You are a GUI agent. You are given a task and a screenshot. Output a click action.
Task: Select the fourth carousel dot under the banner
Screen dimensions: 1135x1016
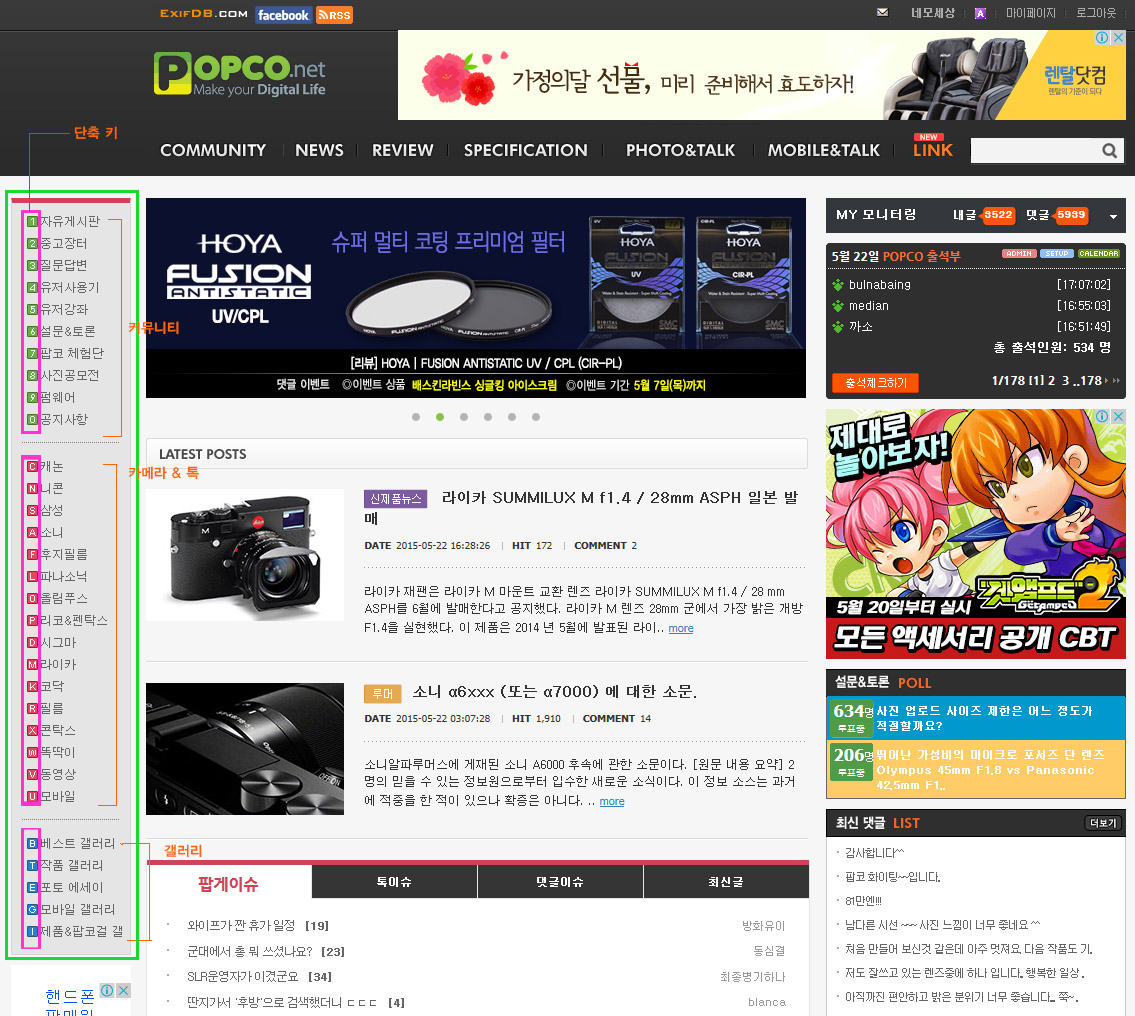[x=488, y=417]
